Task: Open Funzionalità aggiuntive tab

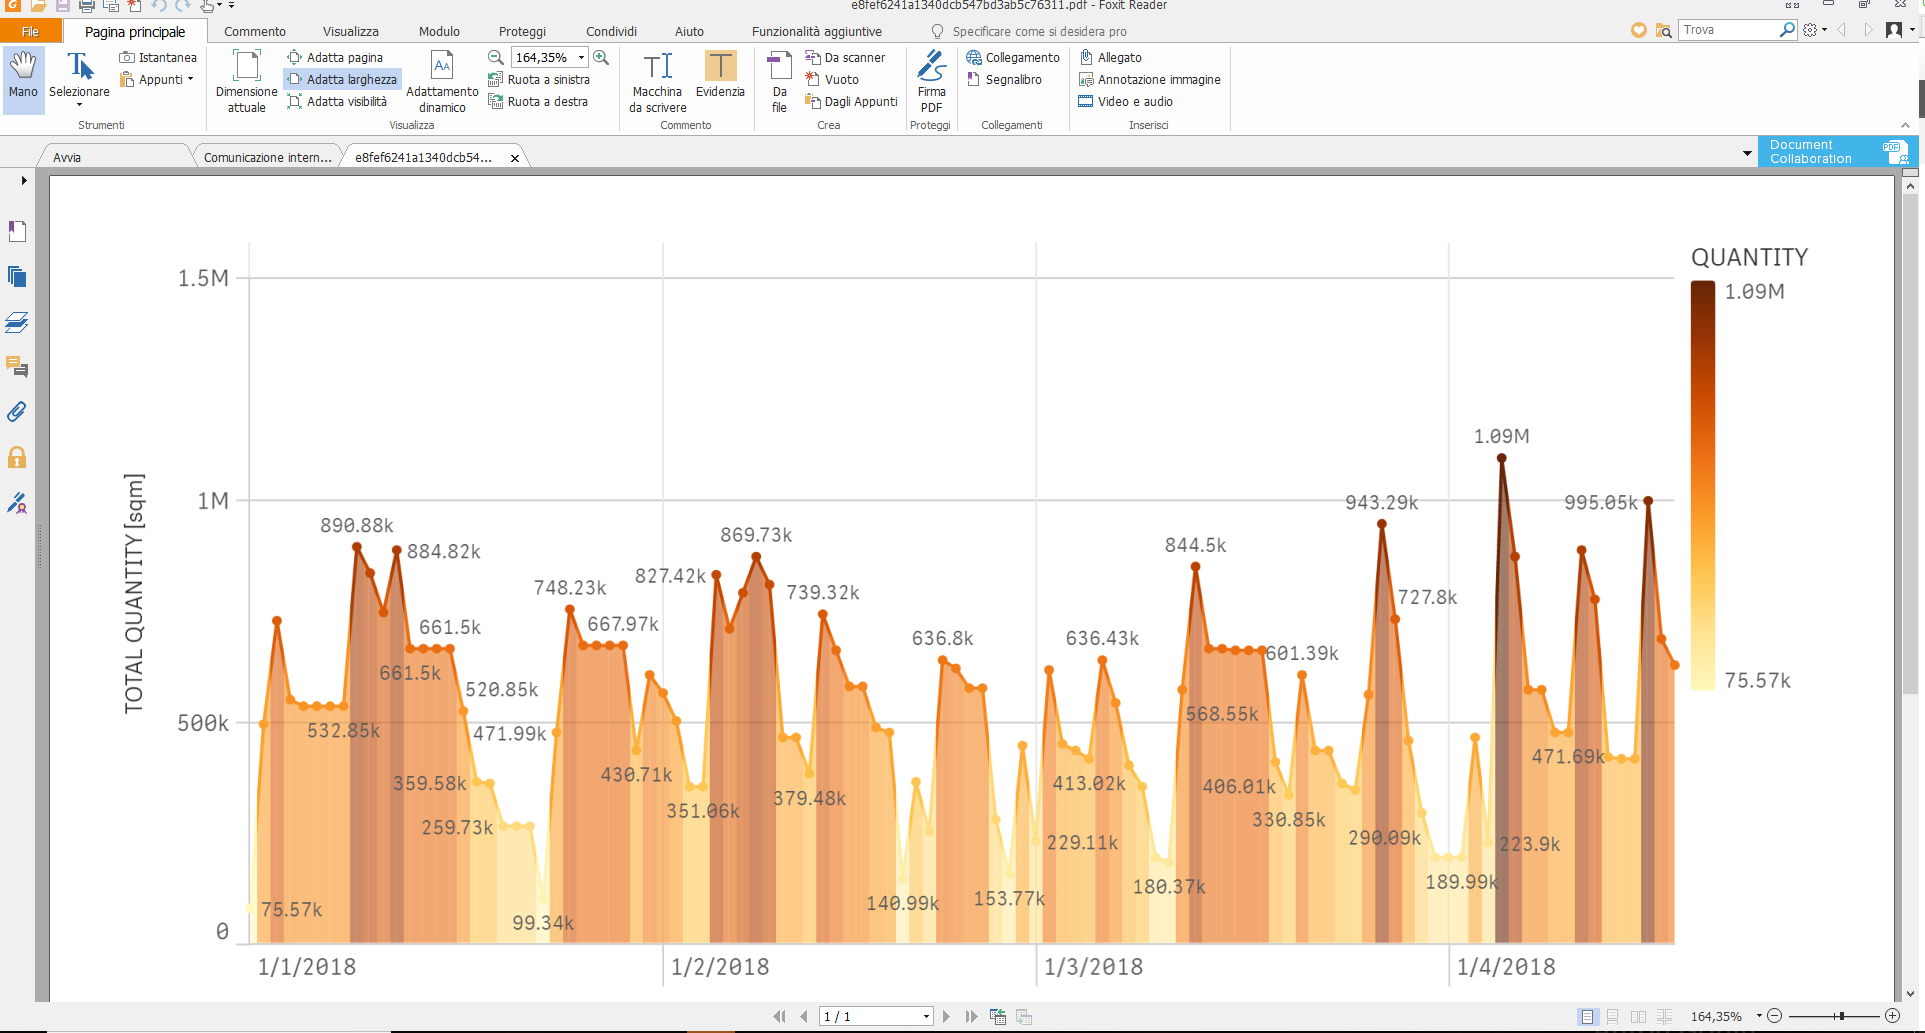Action: [x=816, y=31]
